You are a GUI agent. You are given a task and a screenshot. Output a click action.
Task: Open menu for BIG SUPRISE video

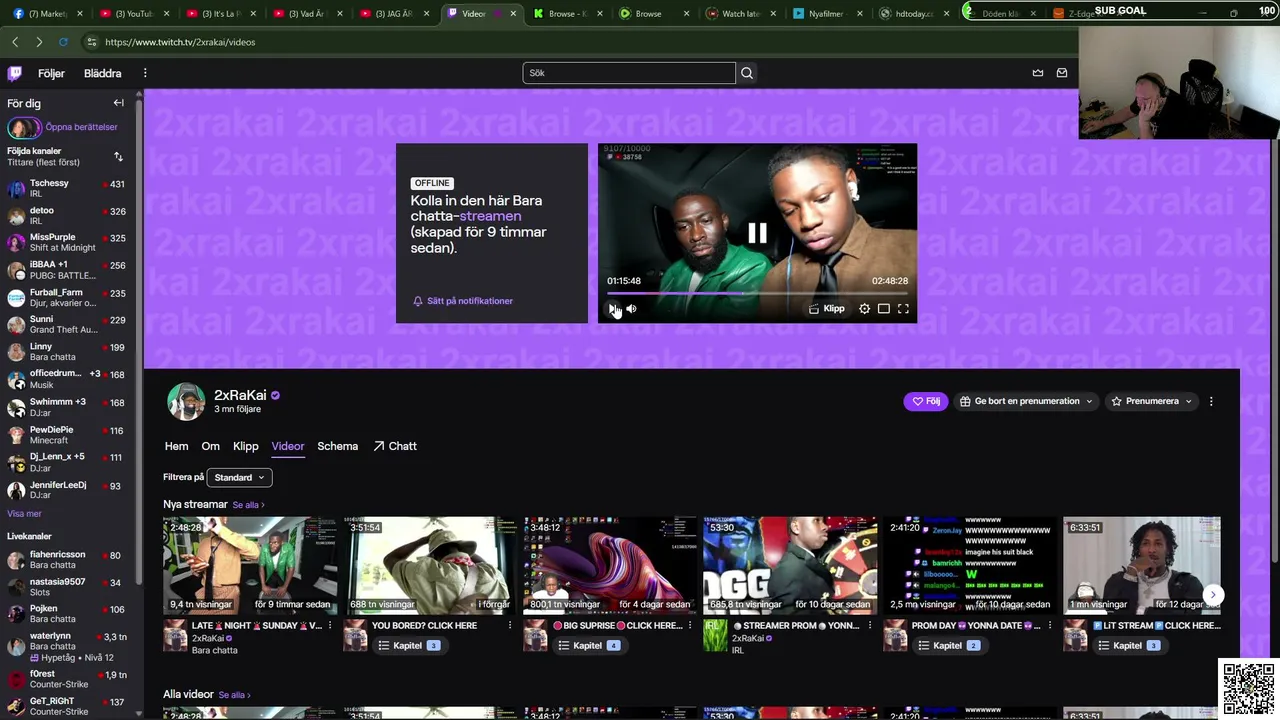coord(690,626)
